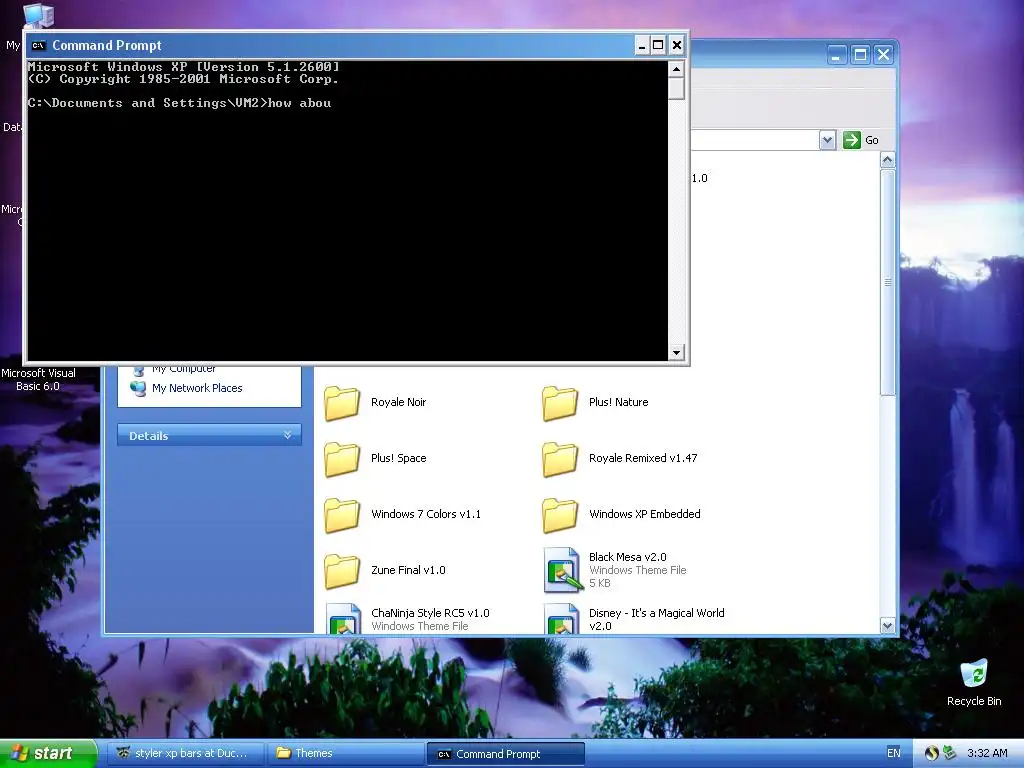Open the Windows 7 Colors v1.1 folder icon
This screenshot has height=768, width=1024.
(342, 515)
